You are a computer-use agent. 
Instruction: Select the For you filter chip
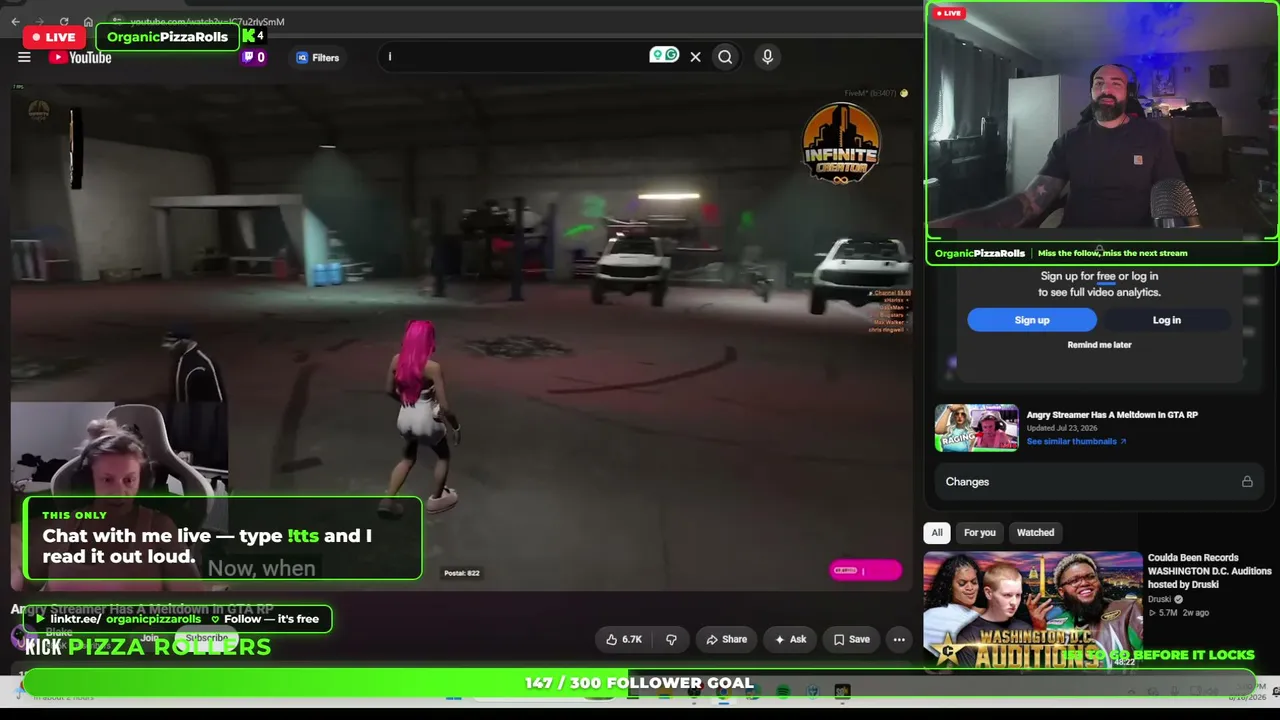coord(980,533)
